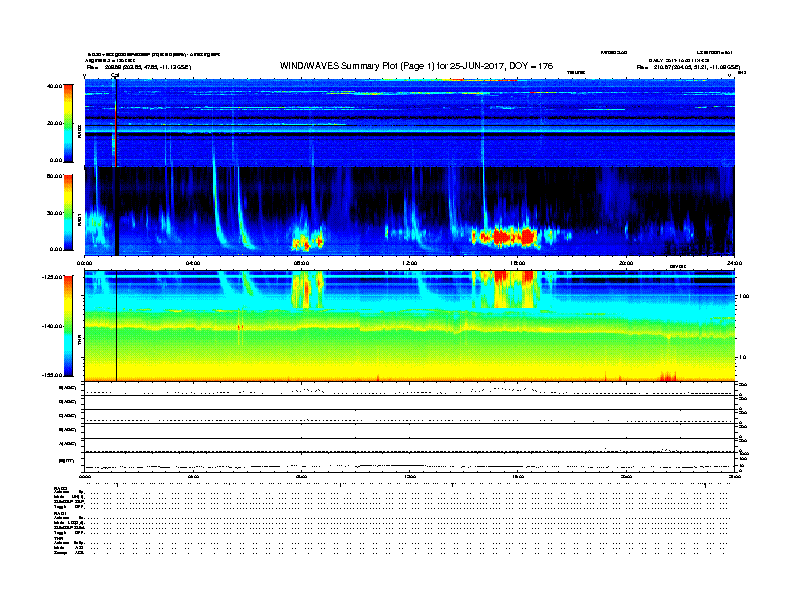Click the red burst near 08:00 in TNR panel
The image size is (792, 612).
tap(307, 290)
